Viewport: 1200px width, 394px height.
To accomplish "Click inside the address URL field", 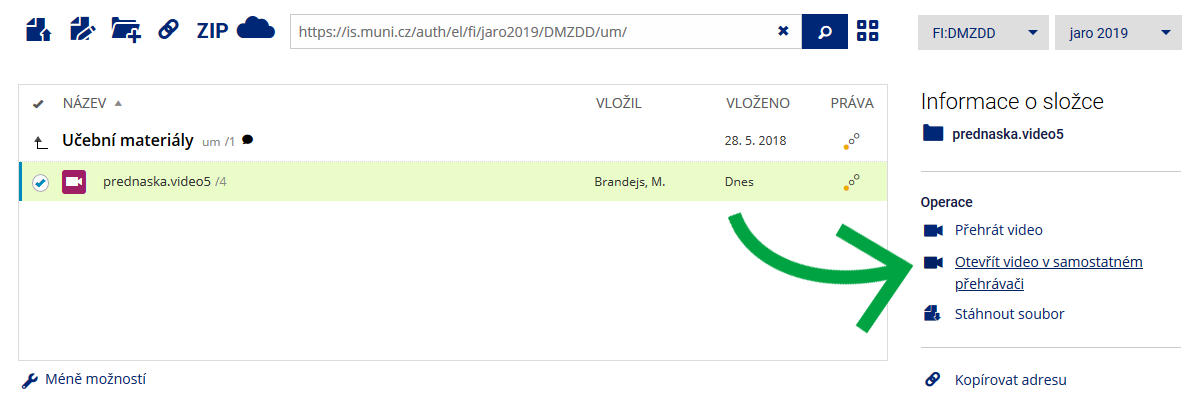I will click(x=535, y=31).
